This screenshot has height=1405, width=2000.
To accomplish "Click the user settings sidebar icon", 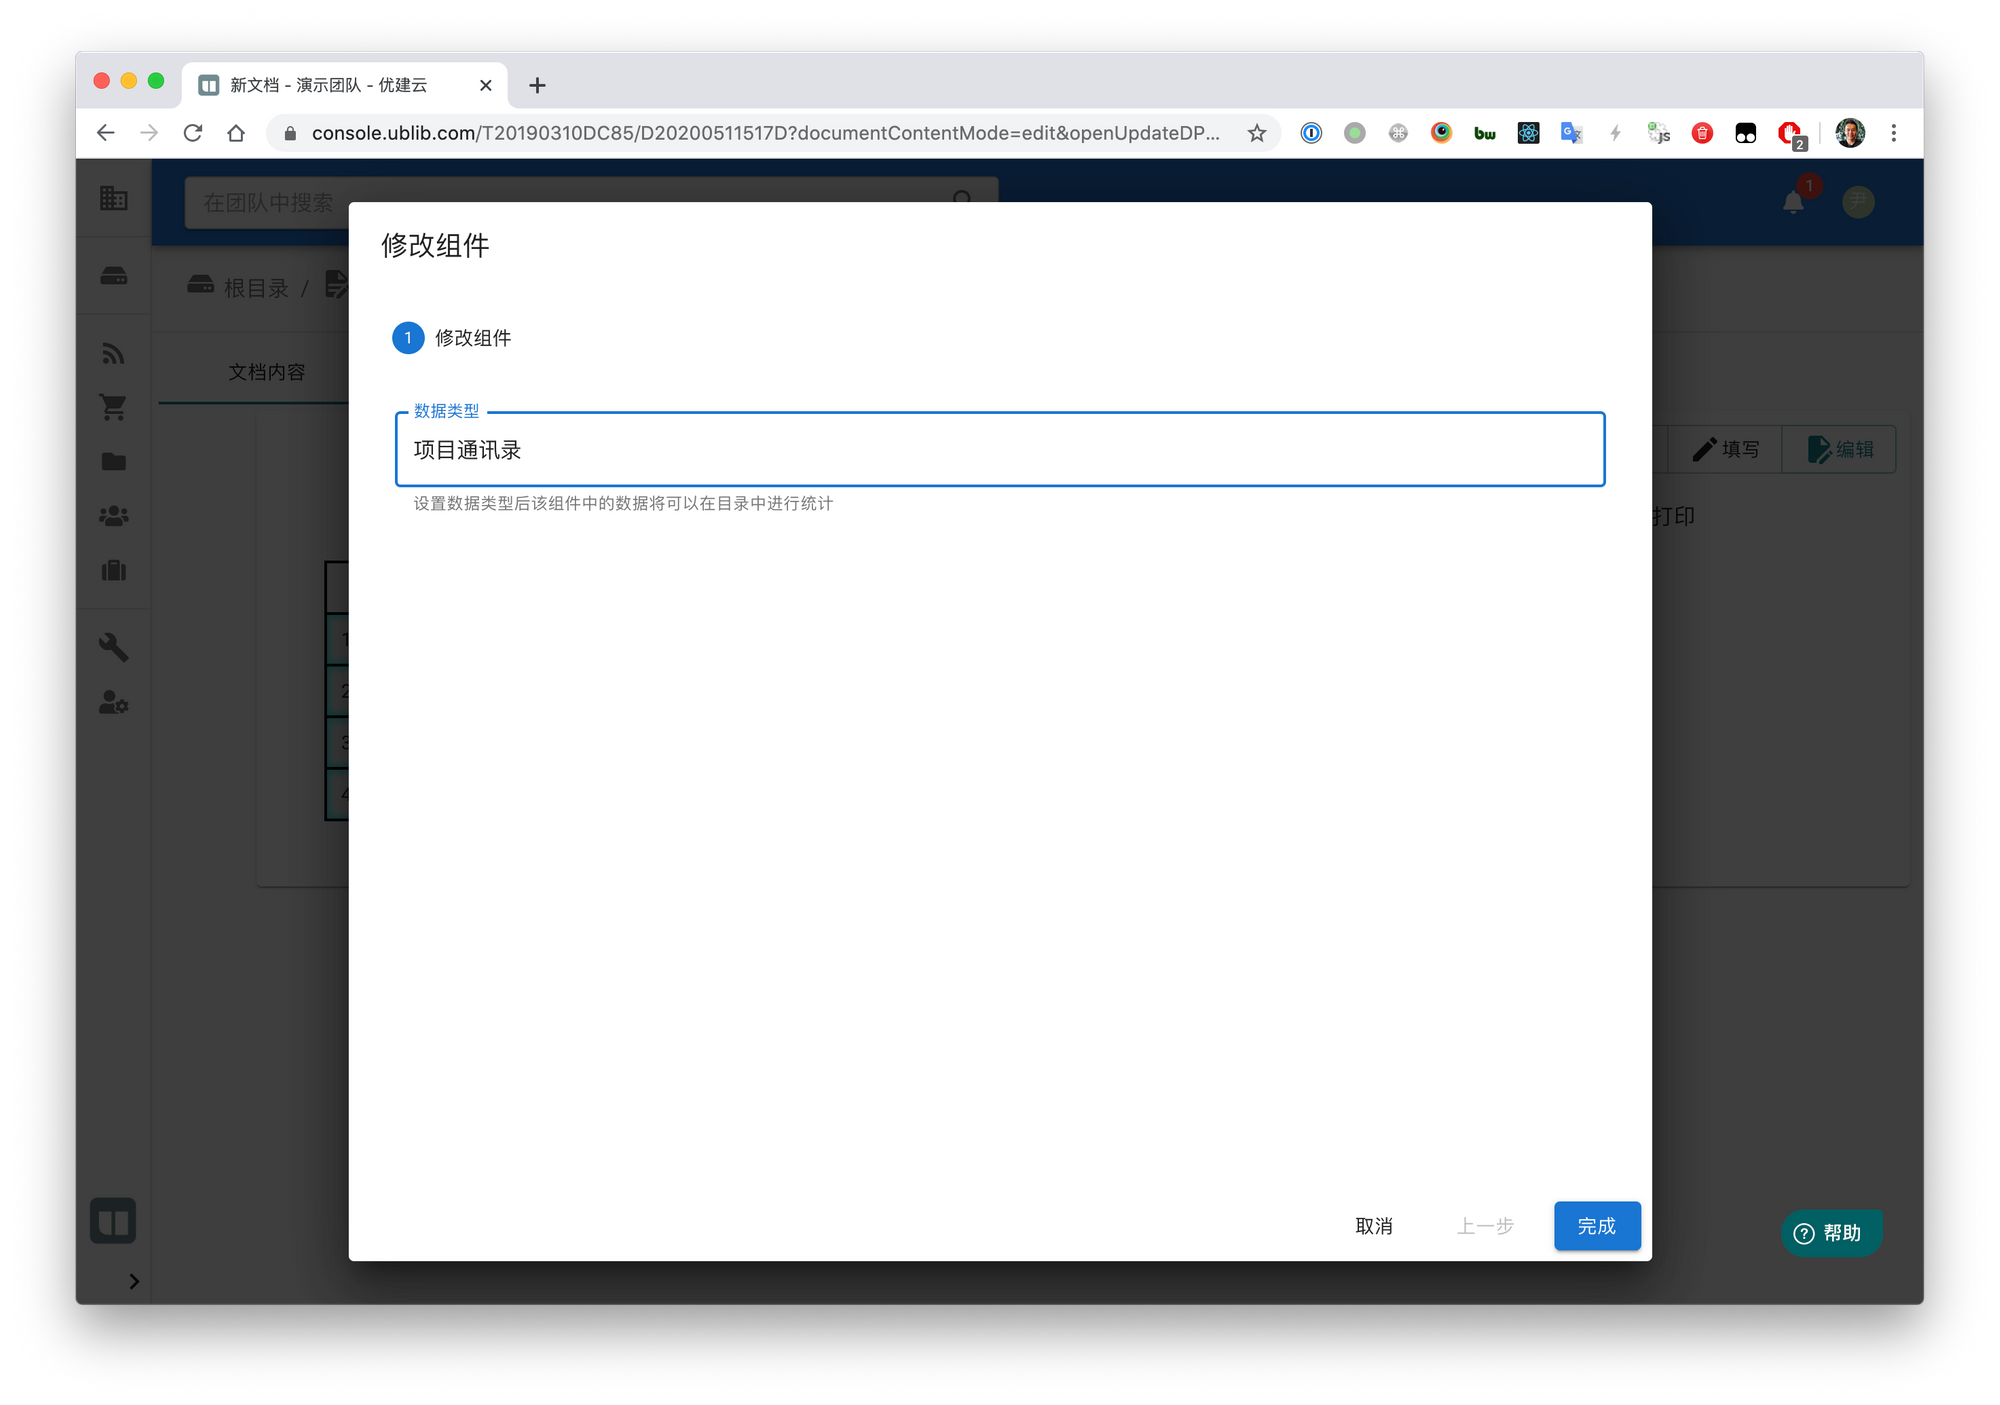I will point(114,703).
